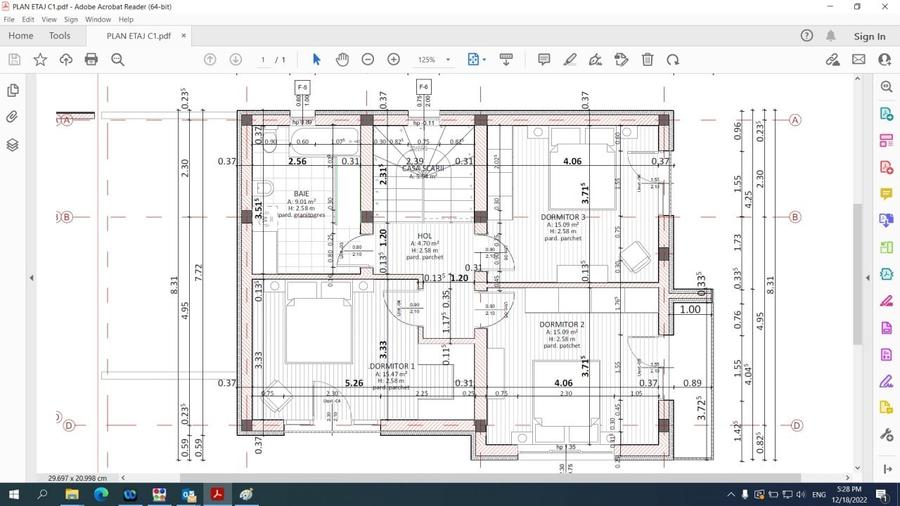Open the View menu
The image size is (900, 506).
pyautogui.click(x=49, y=19)
